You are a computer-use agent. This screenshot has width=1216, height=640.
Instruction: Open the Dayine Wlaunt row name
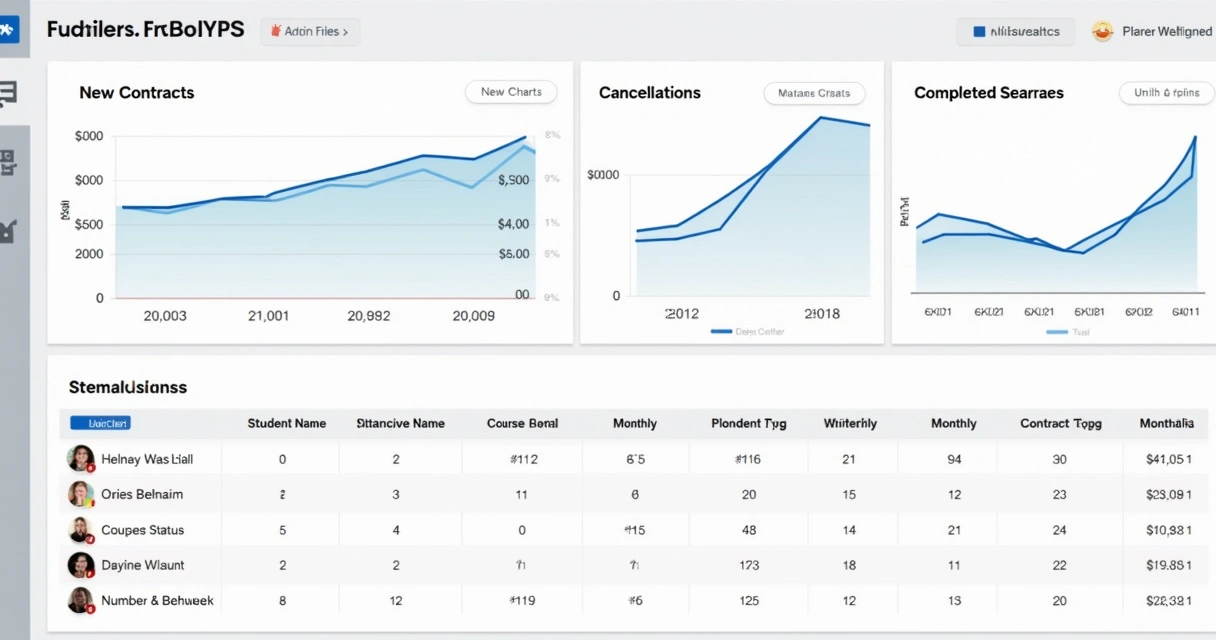click(143, 565)
